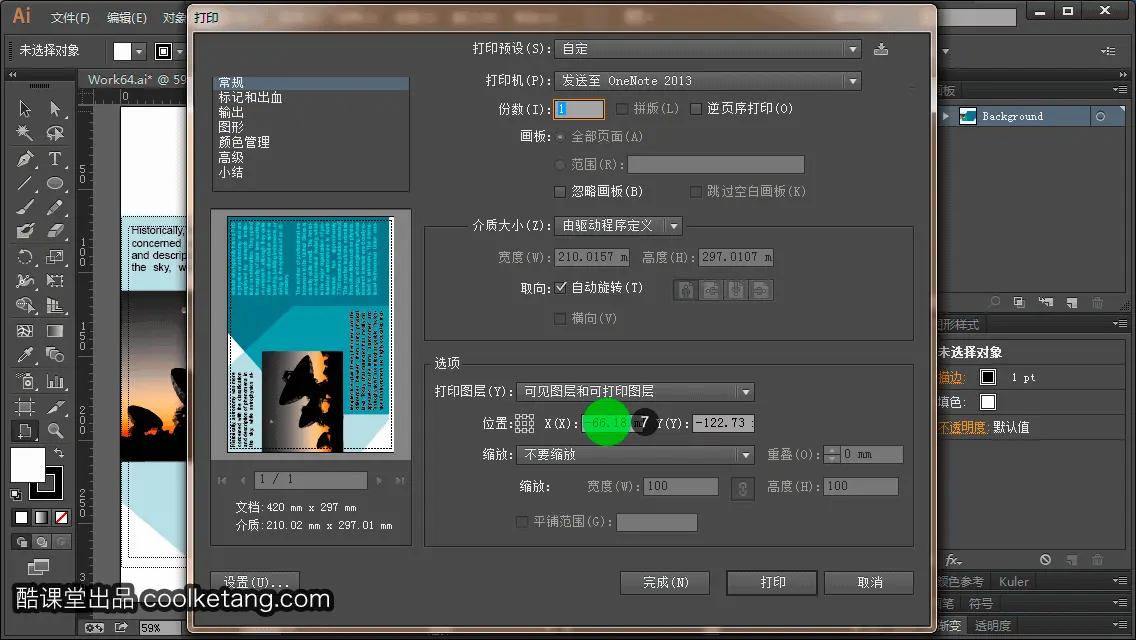The image size is (1136, 640).
Task: Open the 打印图层(Y) layers dropdown
Action: (635, 391)
